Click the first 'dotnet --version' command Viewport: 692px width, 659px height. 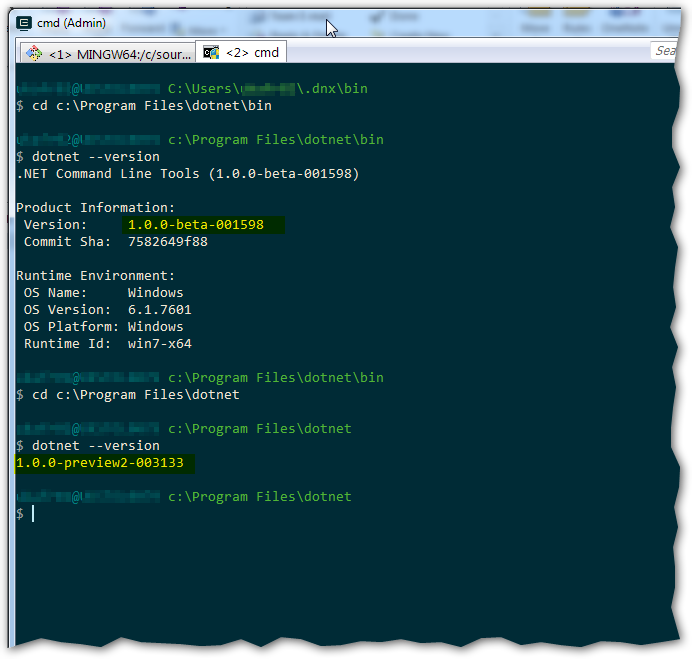96,157
